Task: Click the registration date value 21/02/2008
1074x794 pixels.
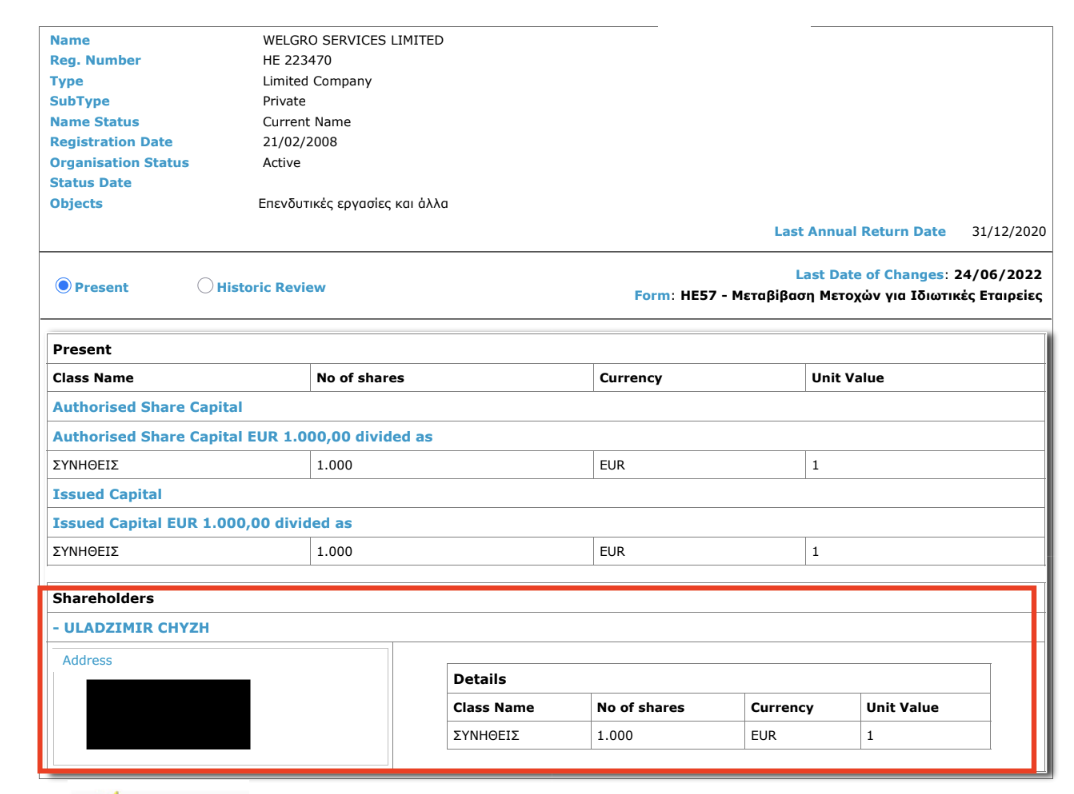Action: 293,142
